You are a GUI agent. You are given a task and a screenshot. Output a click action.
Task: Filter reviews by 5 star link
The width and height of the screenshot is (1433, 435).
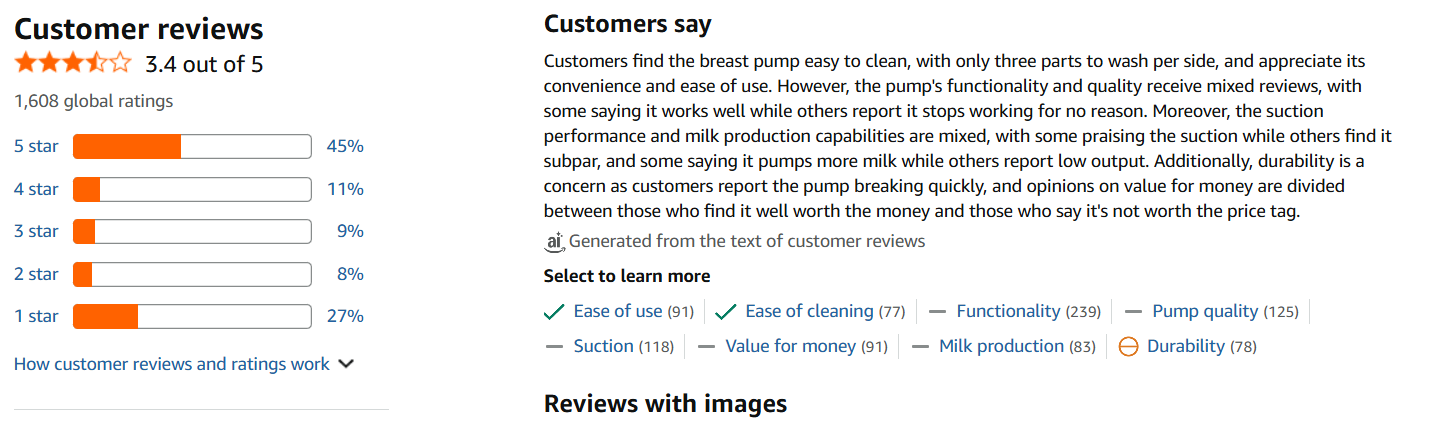[36, 147]
